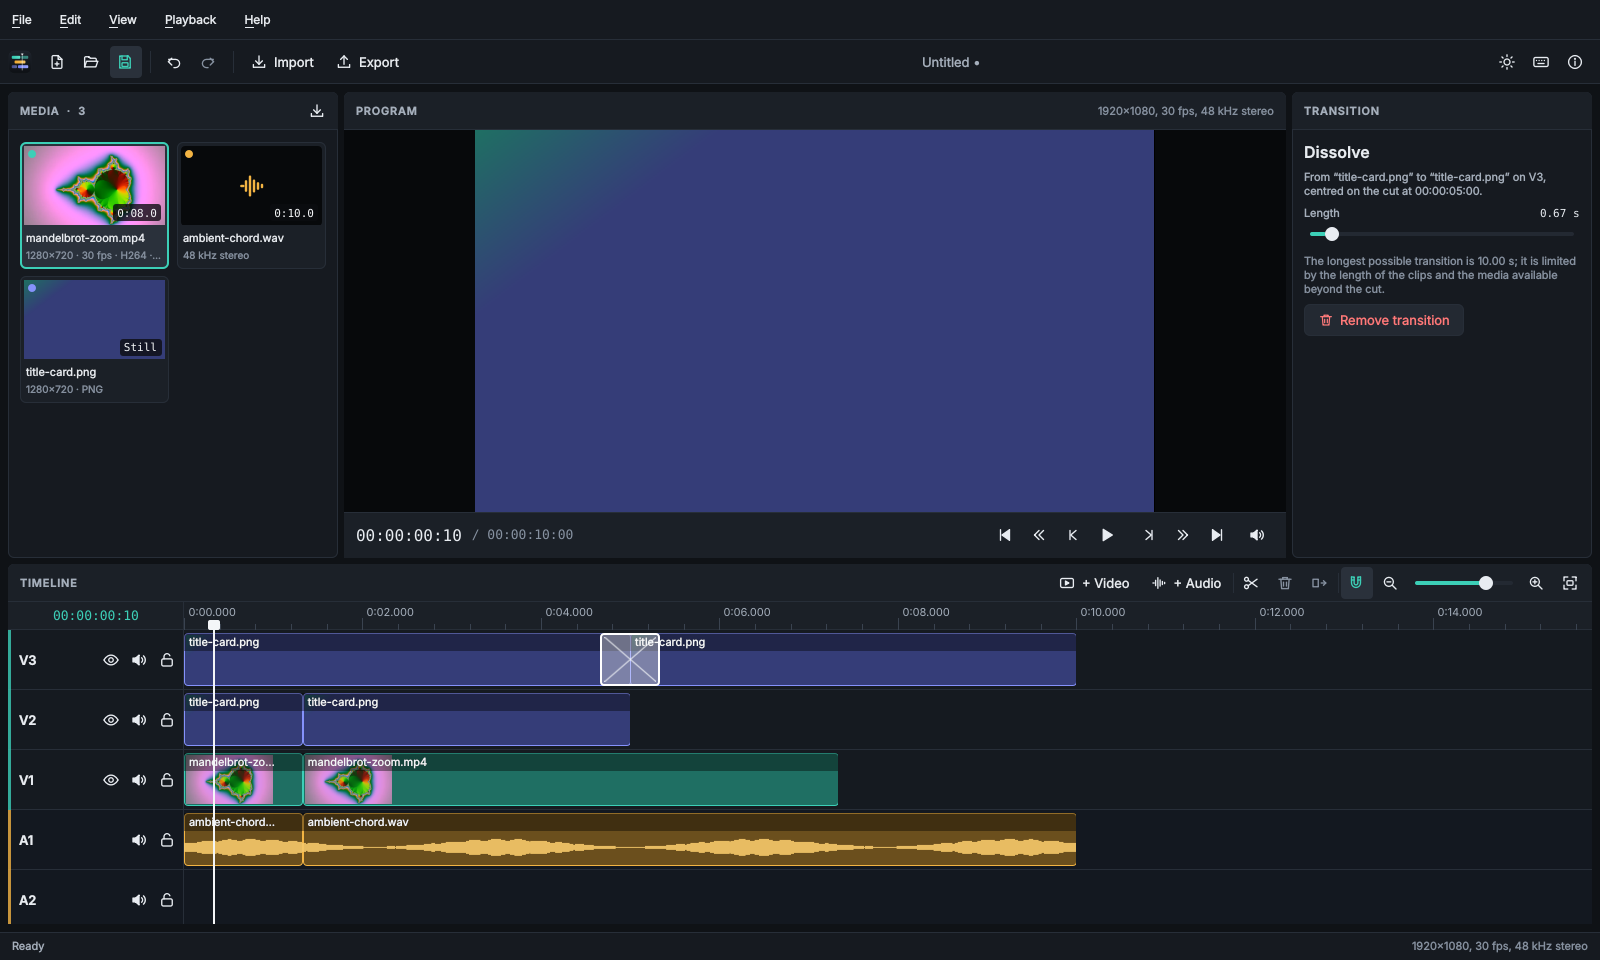This screenshot has width=1600, height=960.
Task: Import media via Media panel download icon
Action: pyautogui.click(x=317, y=111)
